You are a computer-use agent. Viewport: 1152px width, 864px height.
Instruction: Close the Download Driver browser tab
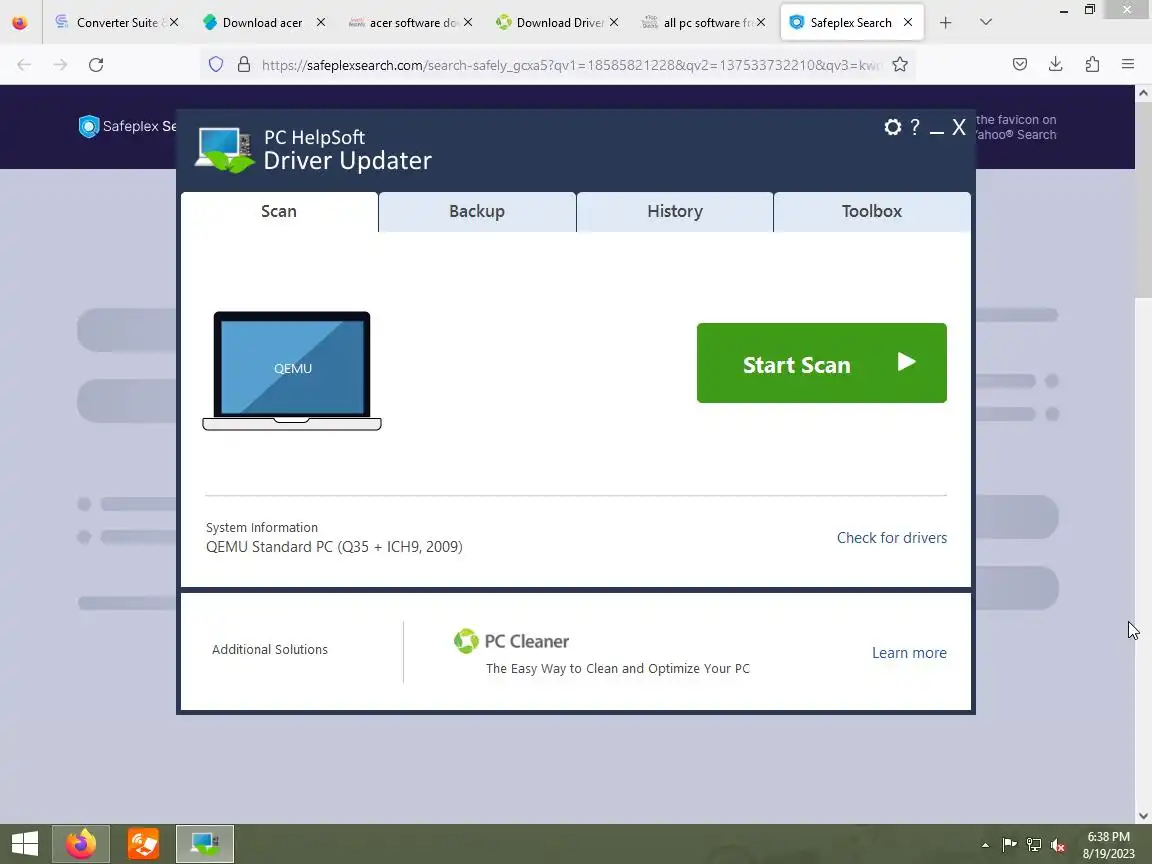(614, 23)
